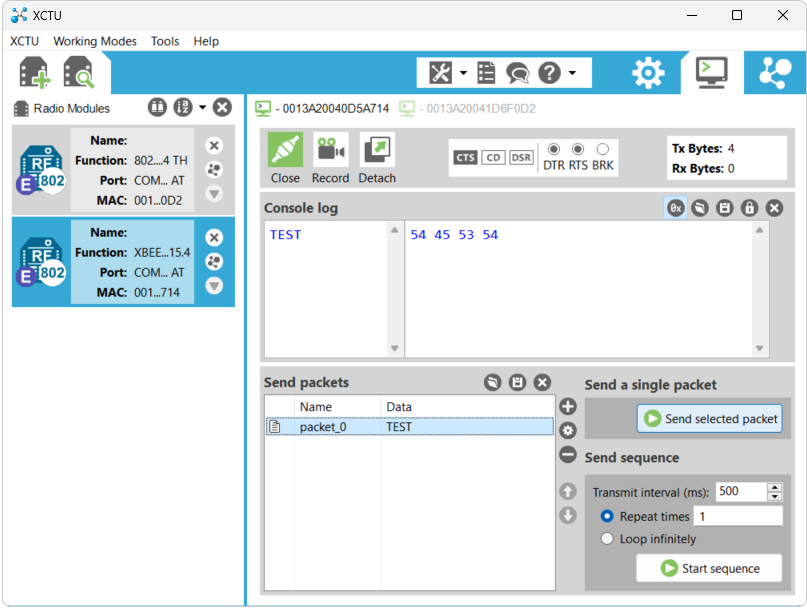
Task: Click the module info icon in Radio Modules header
Action: pos(157,108)
